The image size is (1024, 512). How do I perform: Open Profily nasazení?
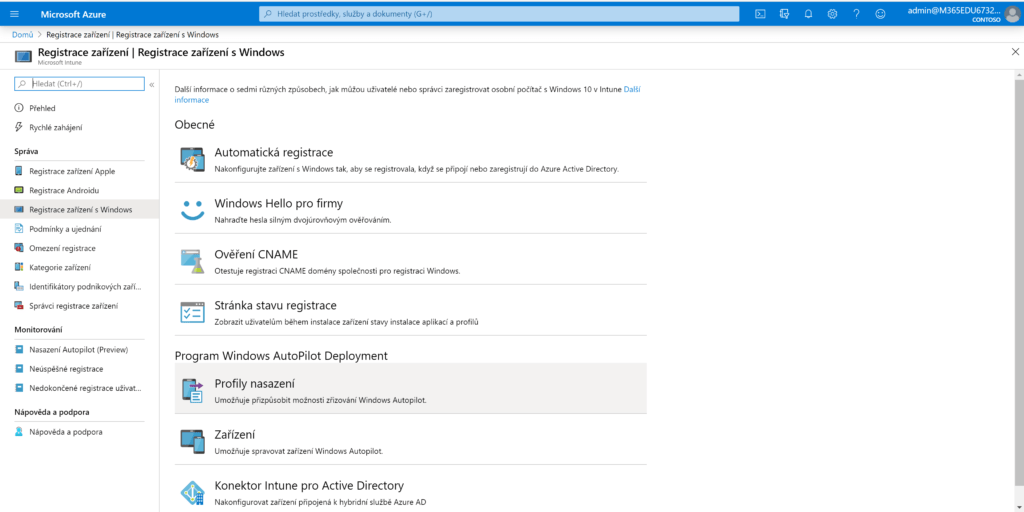pos(254,384)
